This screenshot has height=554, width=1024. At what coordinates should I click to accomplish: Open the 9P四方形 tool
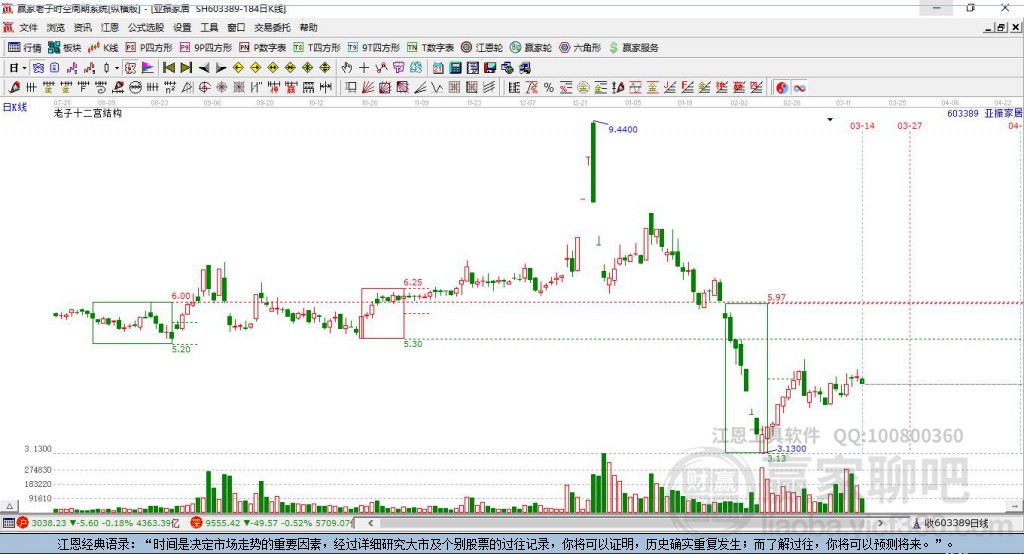tap(206, 48)
